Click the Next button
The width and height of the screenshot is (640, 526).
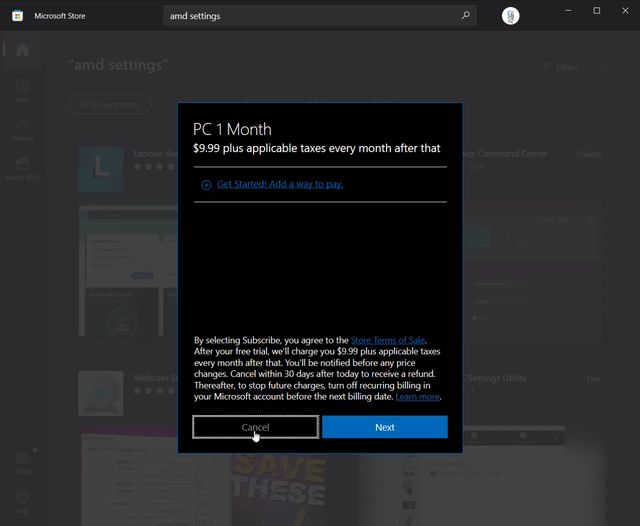coord(385,427)
